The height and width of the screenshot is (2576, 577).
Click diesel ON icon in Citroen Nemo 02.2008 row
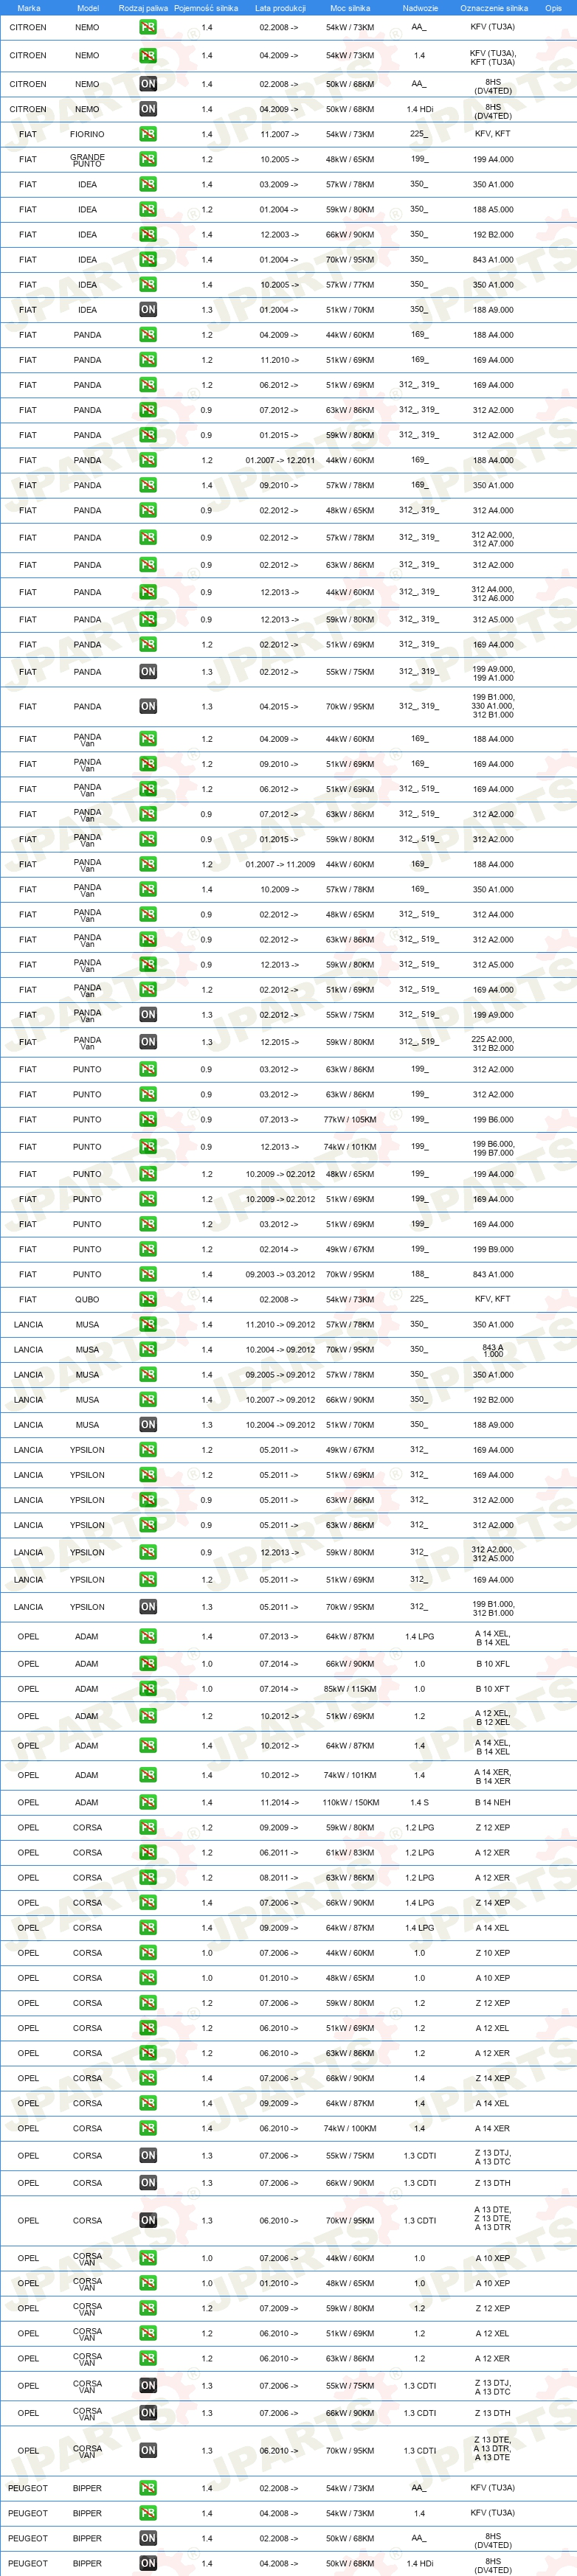pos(148,84)
